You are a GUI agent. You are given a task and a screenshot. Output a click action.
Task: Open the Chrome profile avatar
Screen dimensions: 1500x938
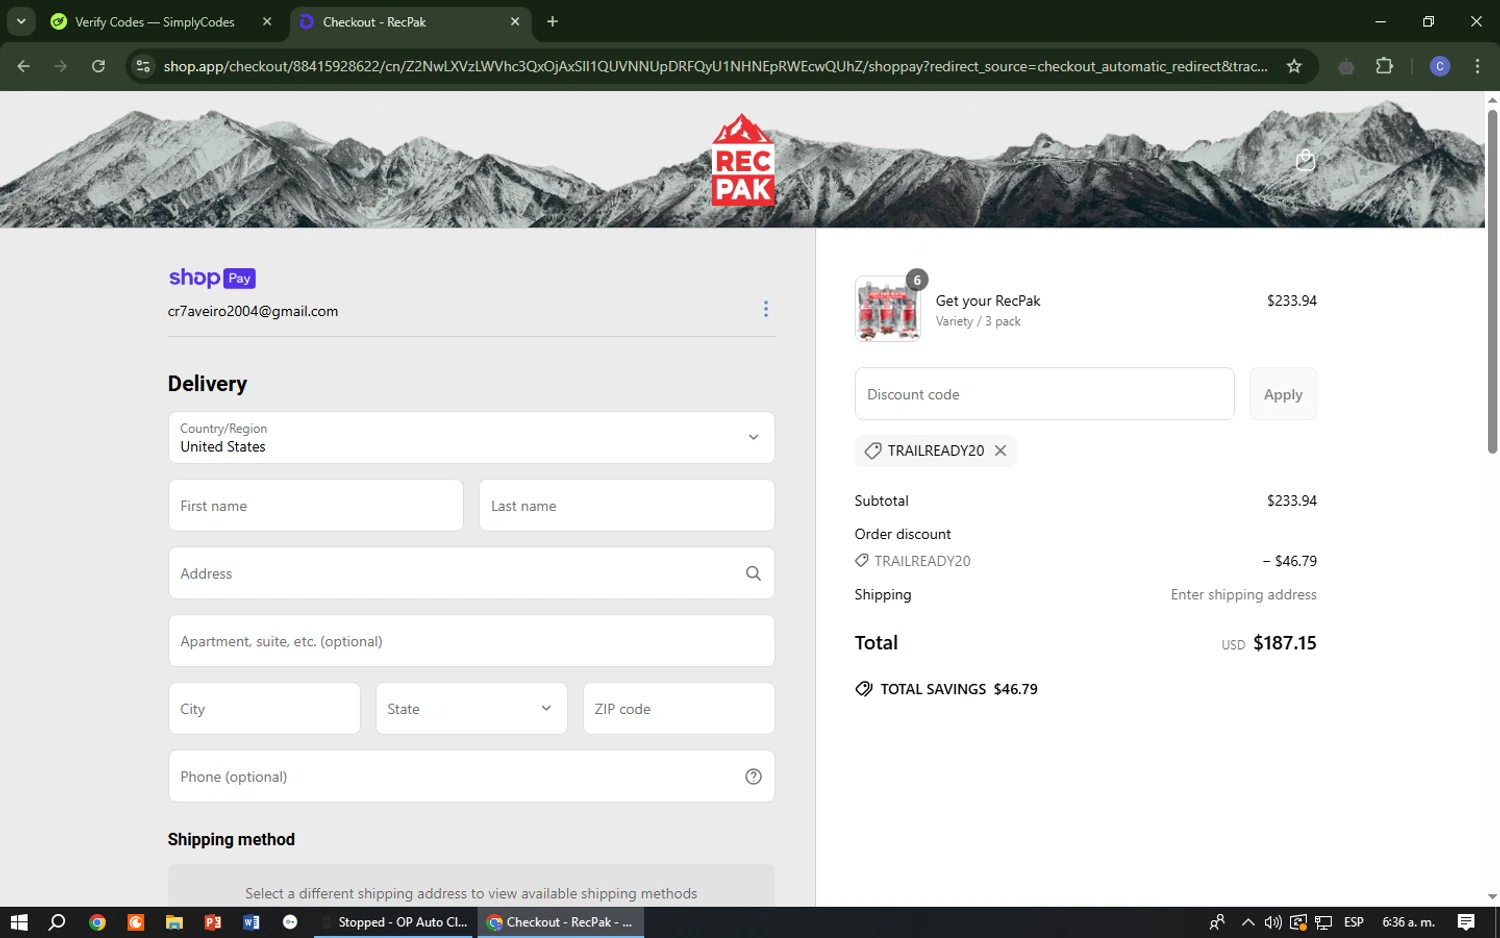click(x=1440, y=66)
